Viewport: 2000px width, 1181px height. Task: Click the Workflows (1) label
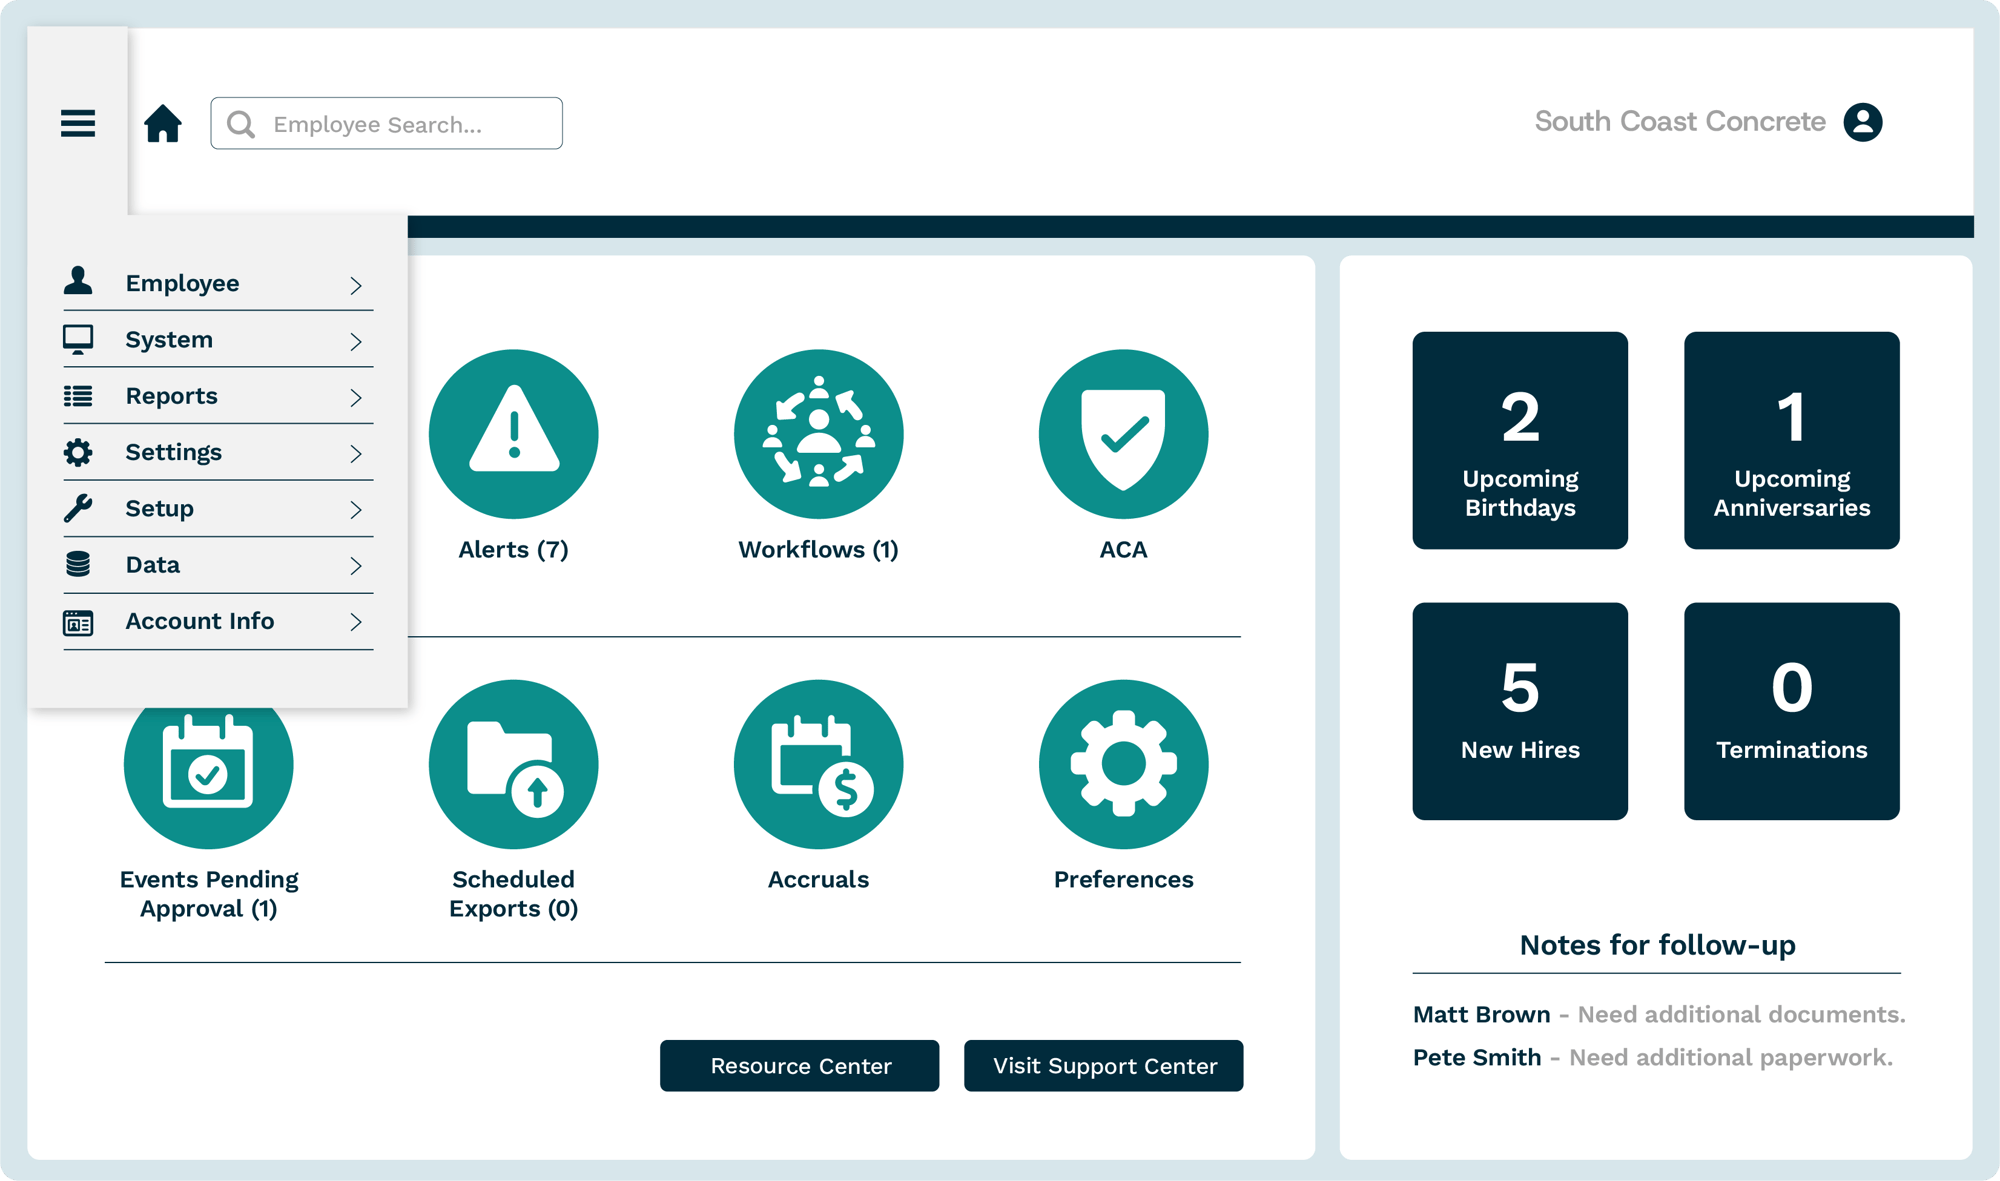click(819, 550)
